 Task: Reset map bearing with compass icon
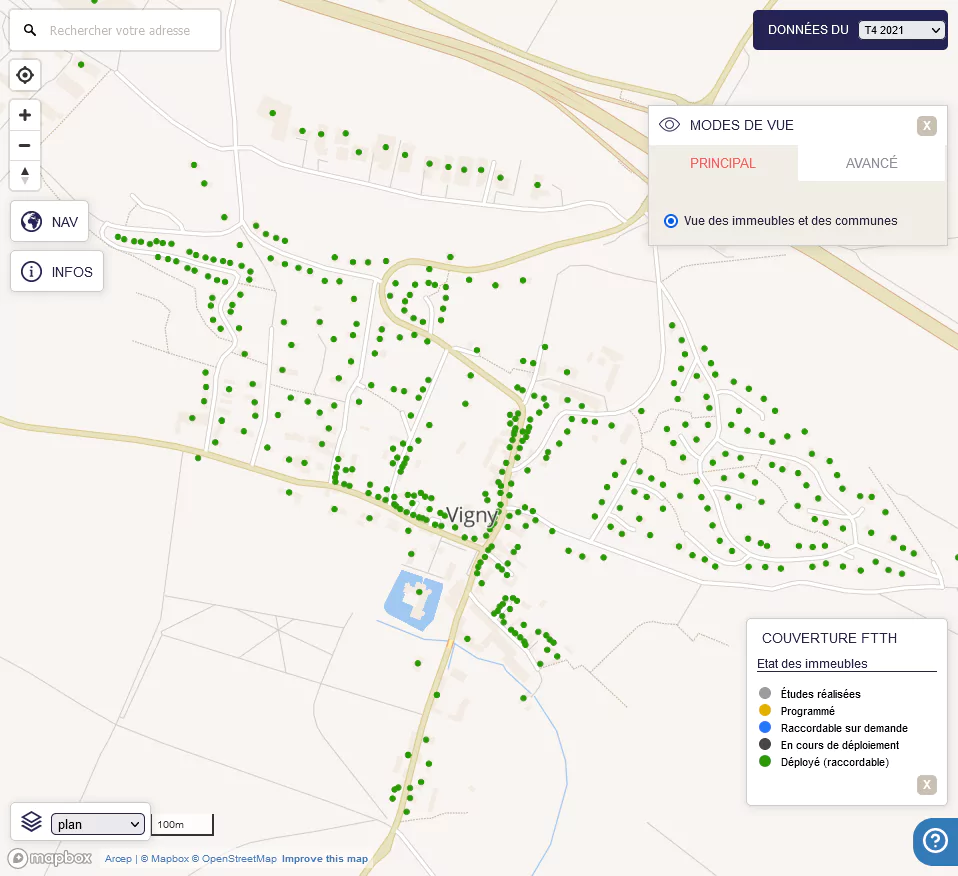(25, 175)
